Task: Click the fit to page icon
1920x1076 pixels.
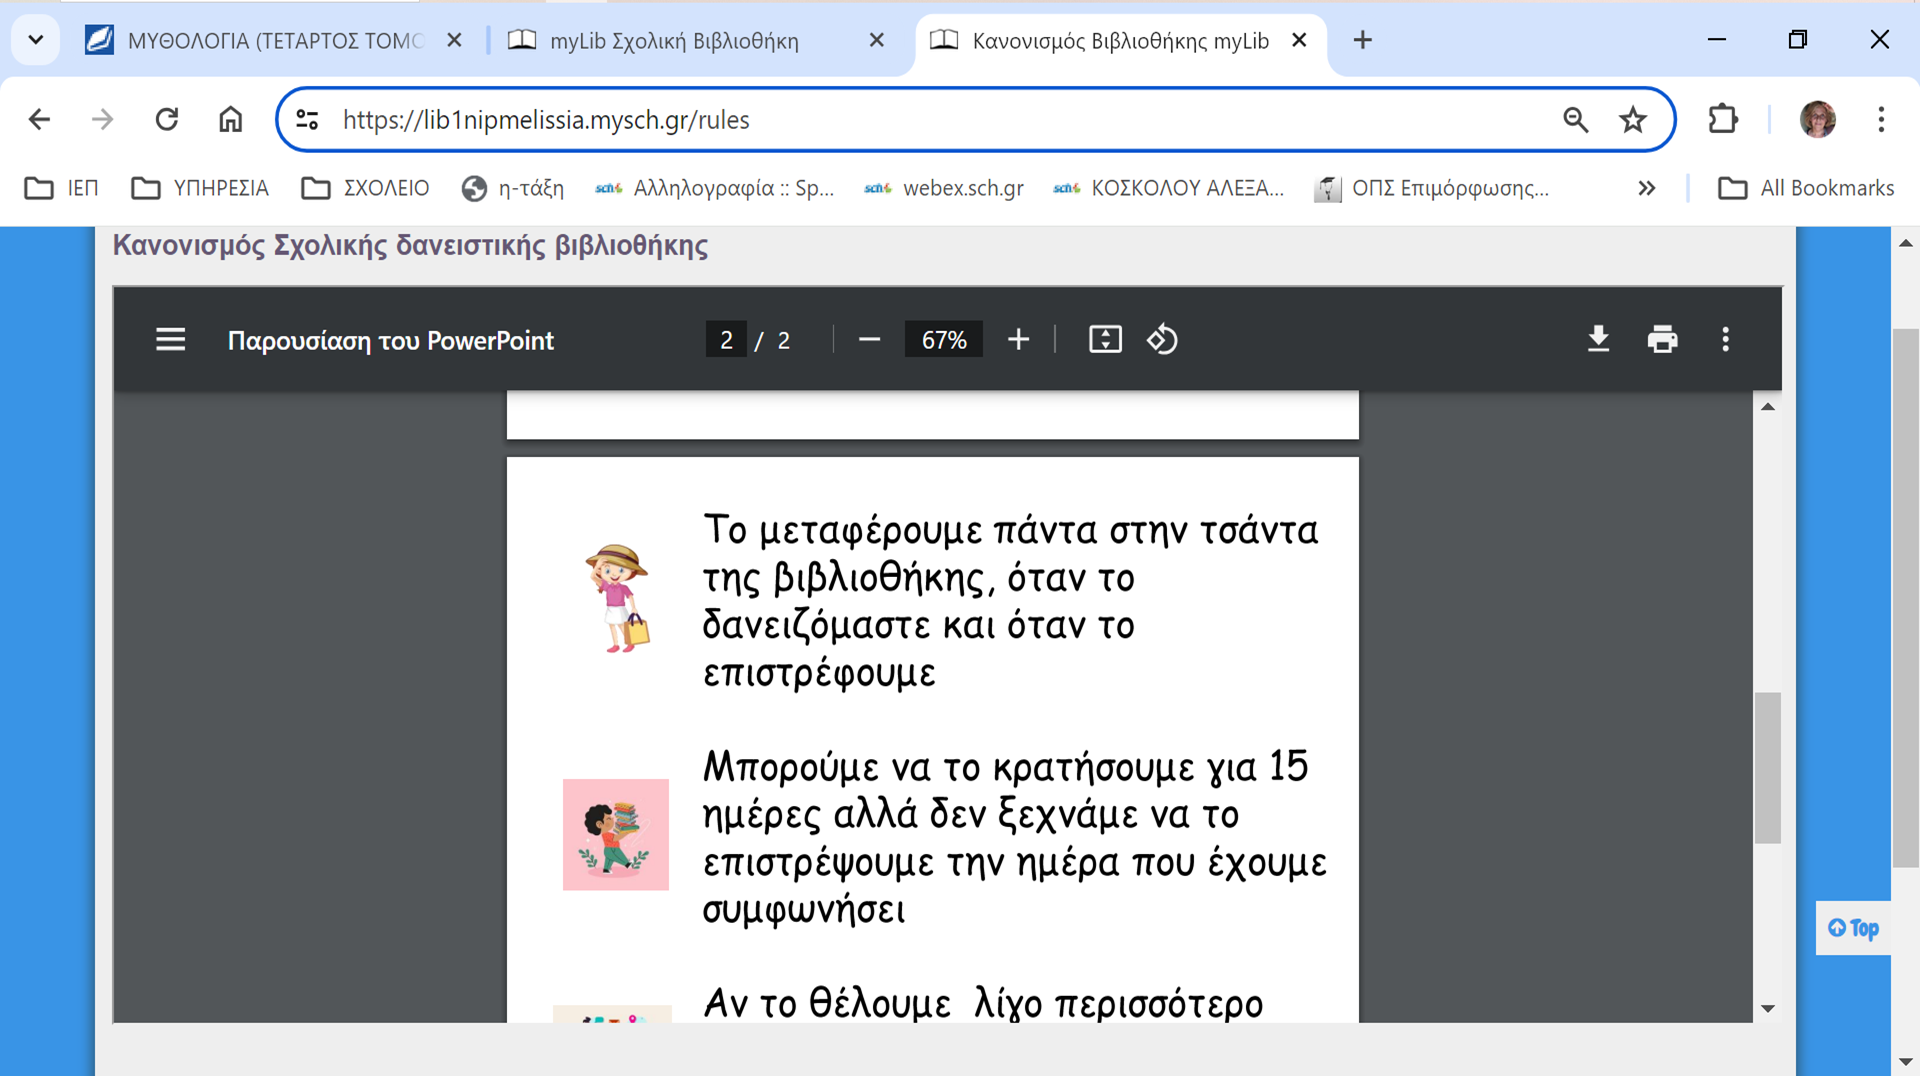Action: [1105, 340]
